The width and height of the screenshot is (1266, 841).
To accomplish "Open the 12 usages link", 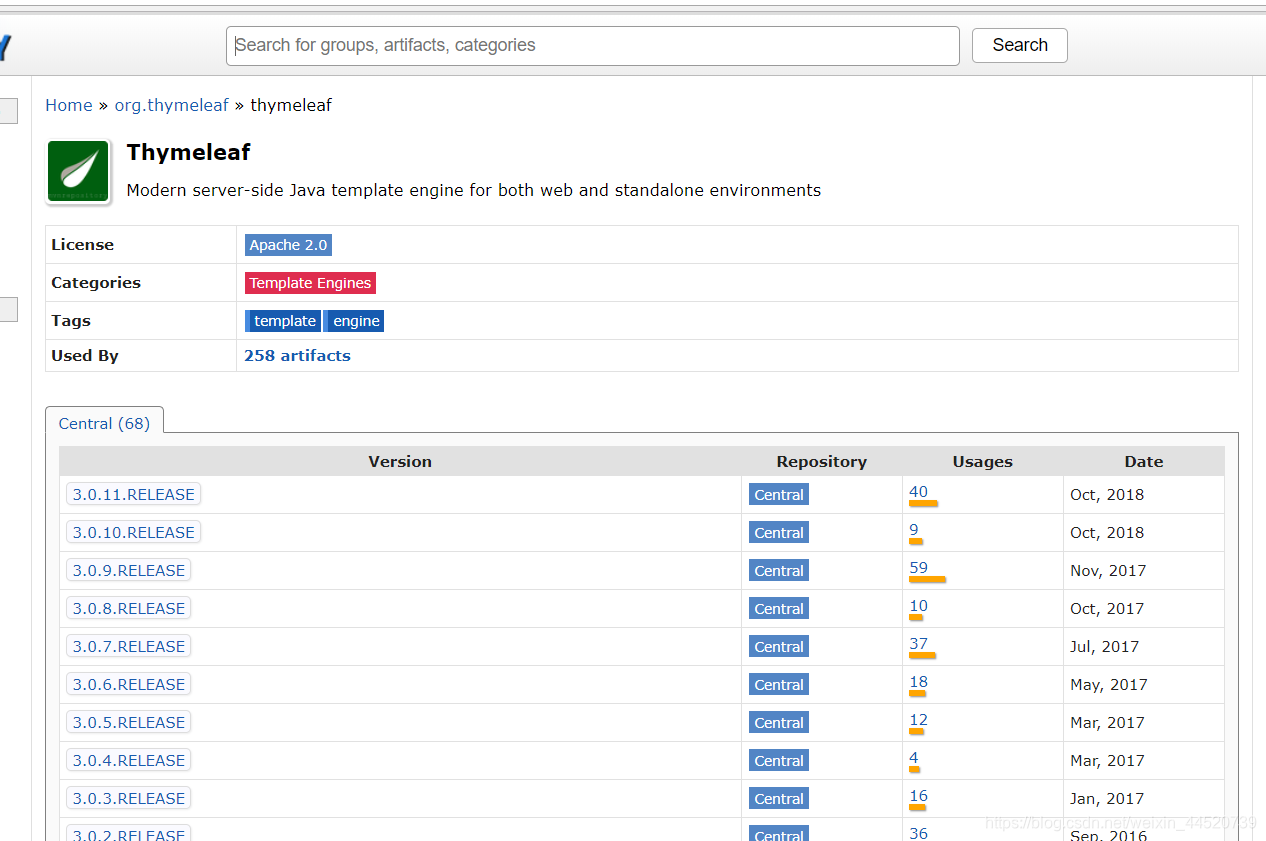I will 919,720.
